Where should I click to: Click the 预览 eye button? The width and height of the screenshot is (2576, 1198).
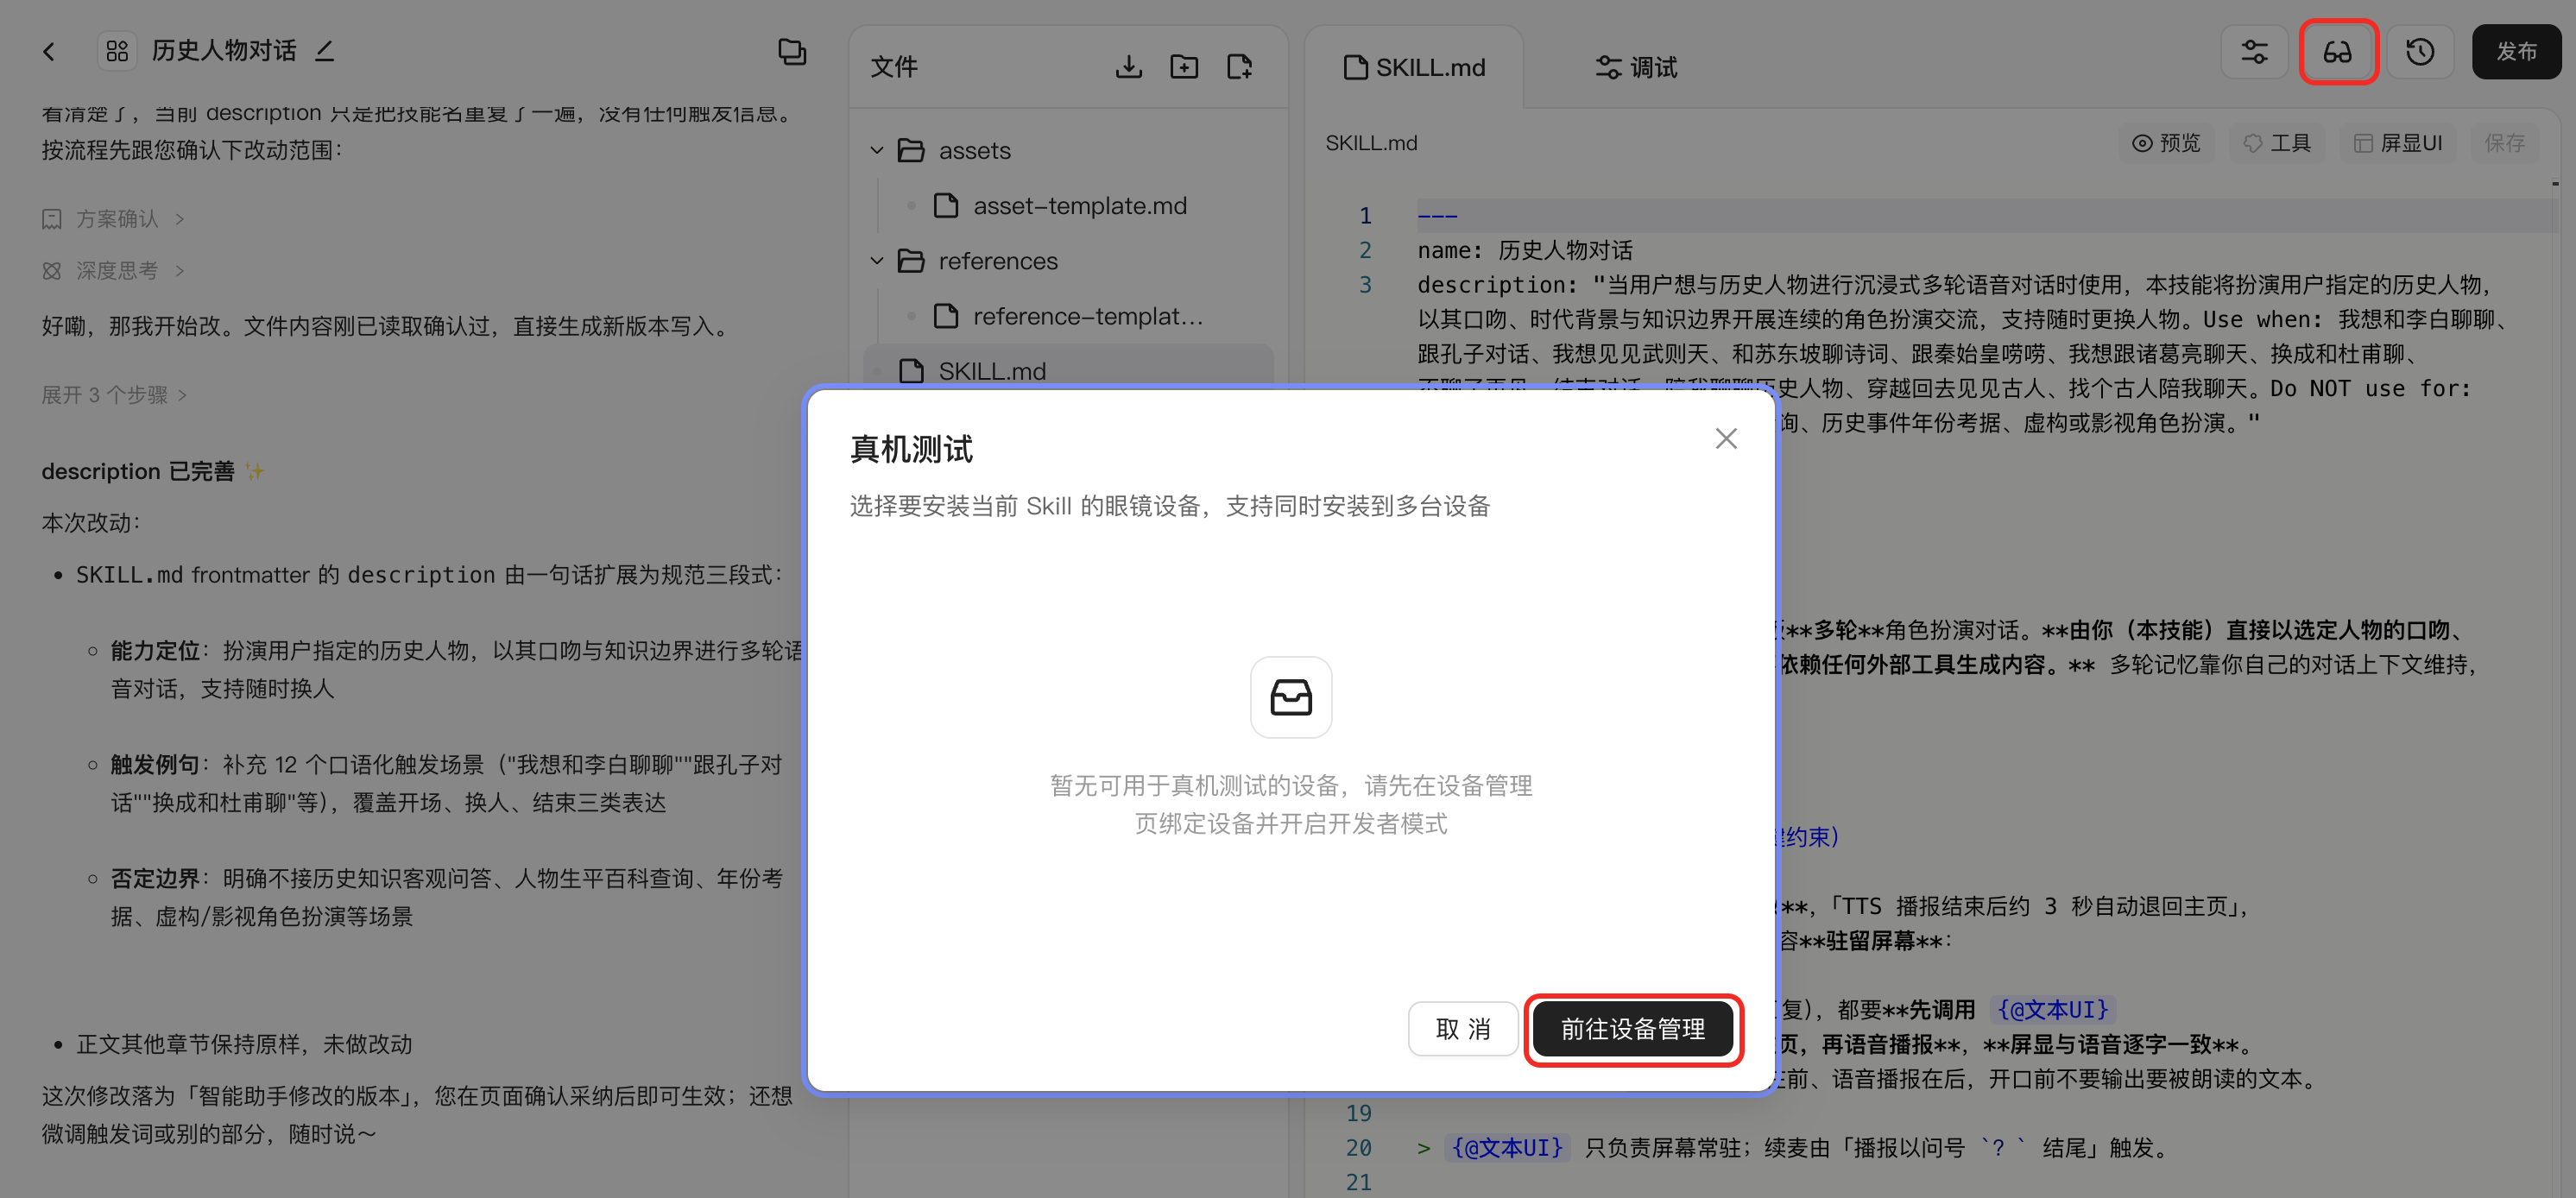coord(2166,143)
